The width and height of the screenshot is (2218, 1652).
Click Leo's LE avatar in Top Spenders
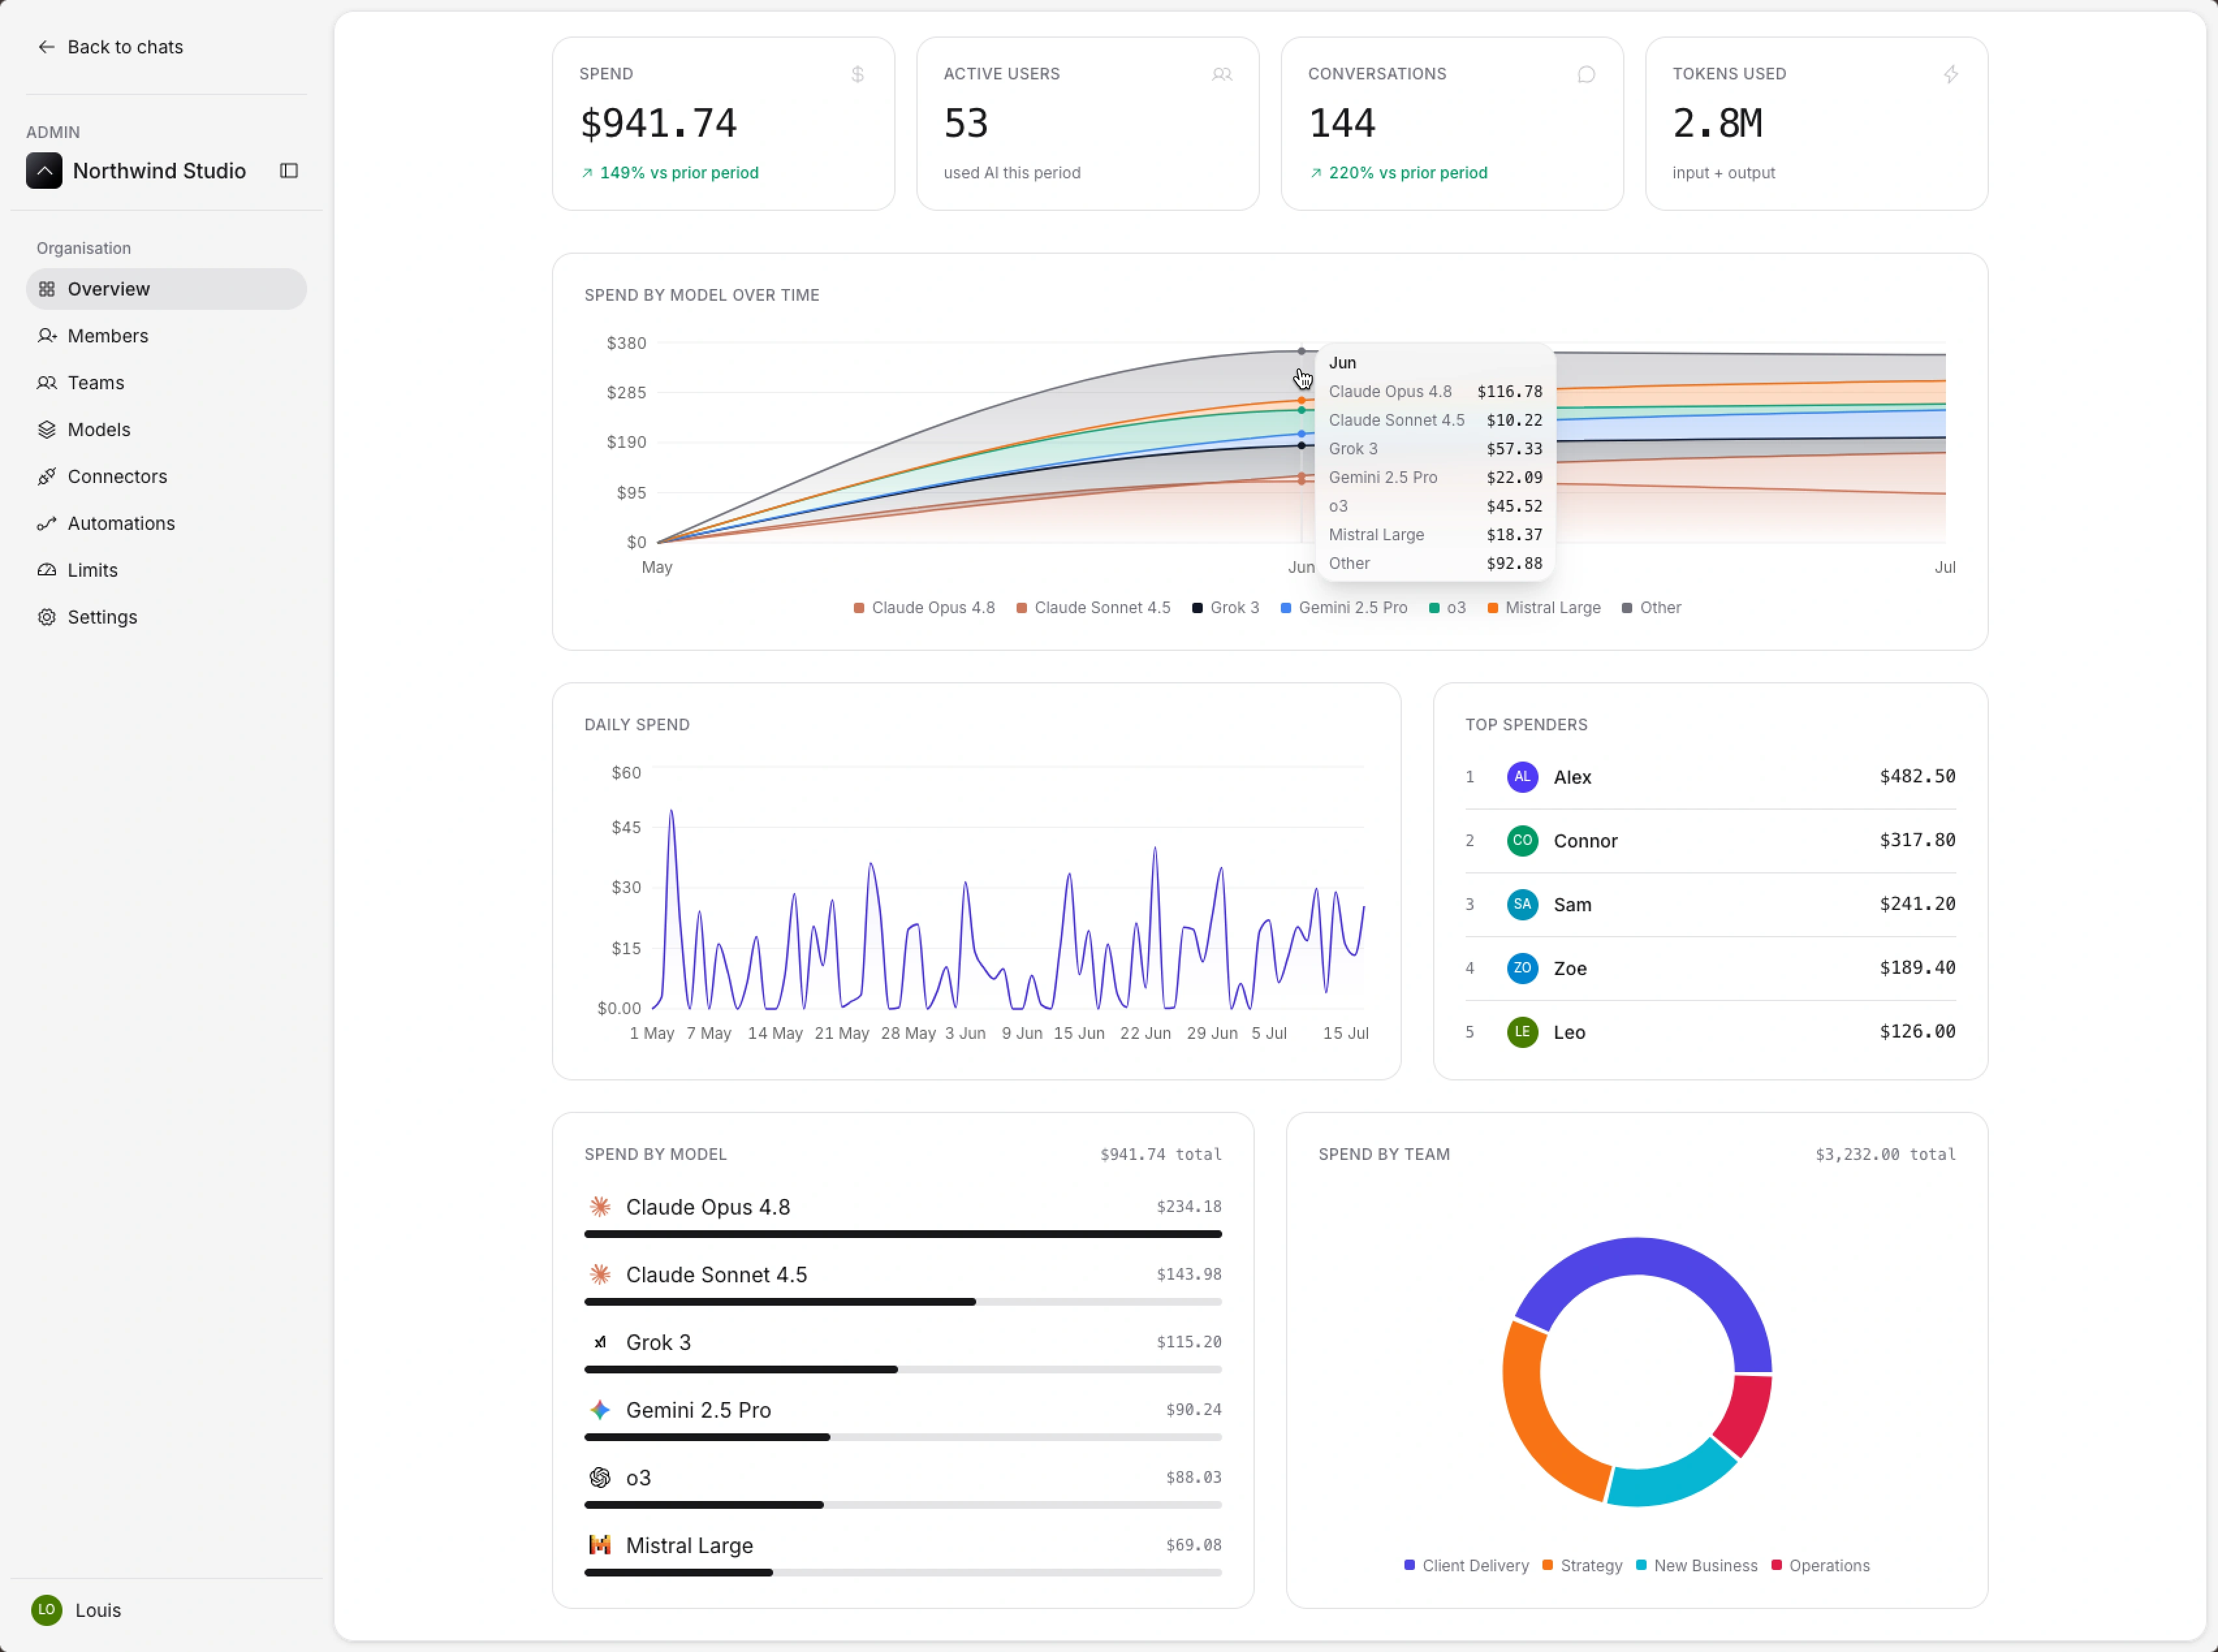click(1522, 1032)
